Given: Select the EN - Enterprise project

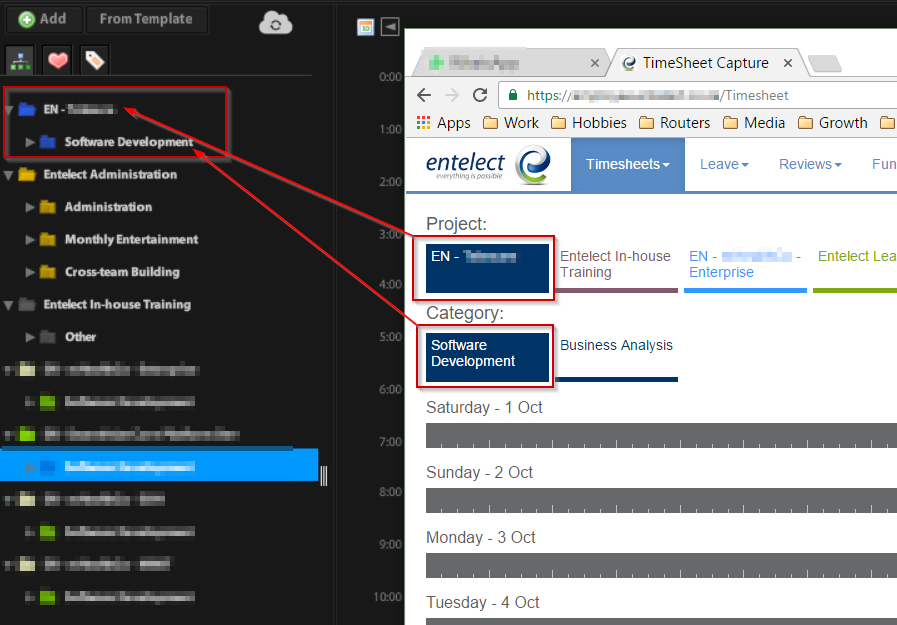Looking at the screenshot, I should (x=745, y=268).
